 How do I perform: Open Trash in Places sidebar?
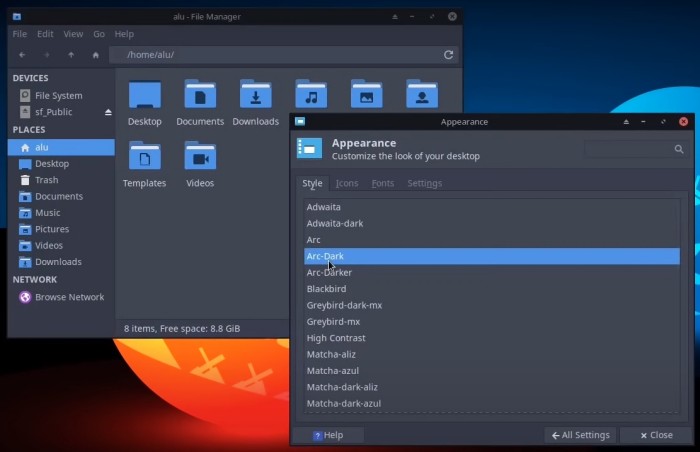(61, 180)
